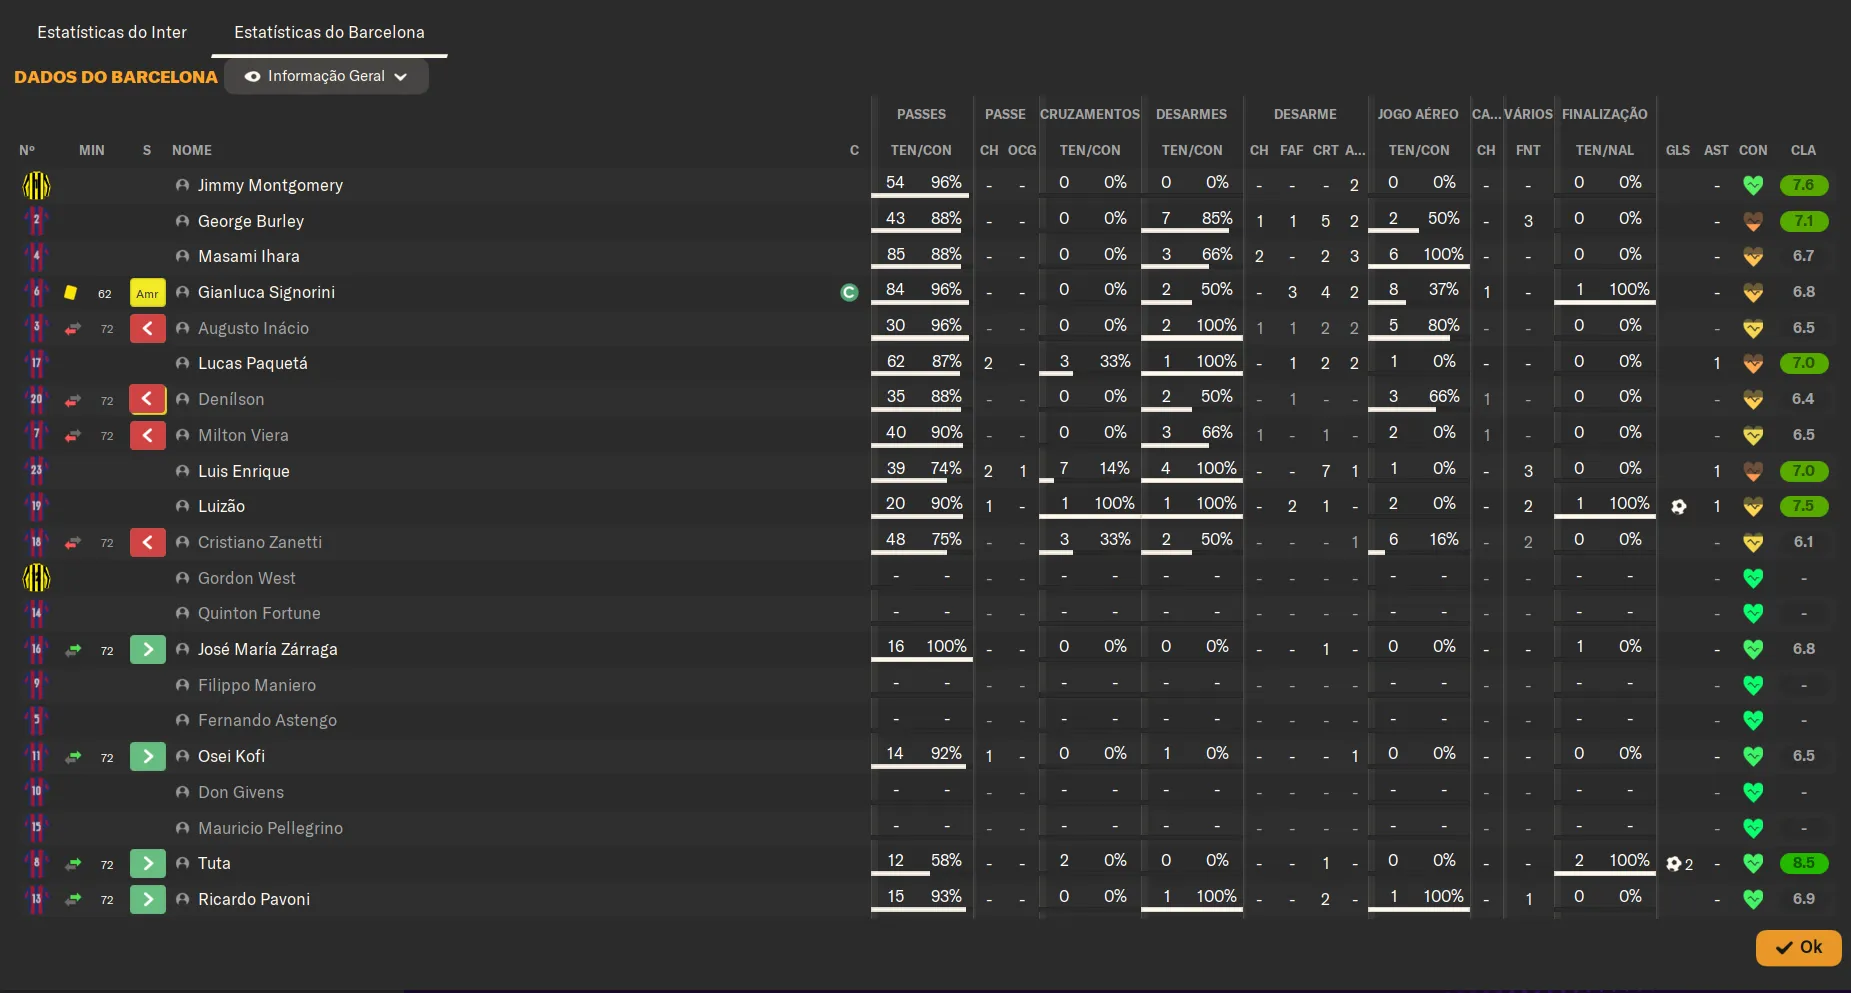Click Jimmy Montgomery's green condition heart
This screenshot has width=1851, height=993.
(x=1753, y=185)
